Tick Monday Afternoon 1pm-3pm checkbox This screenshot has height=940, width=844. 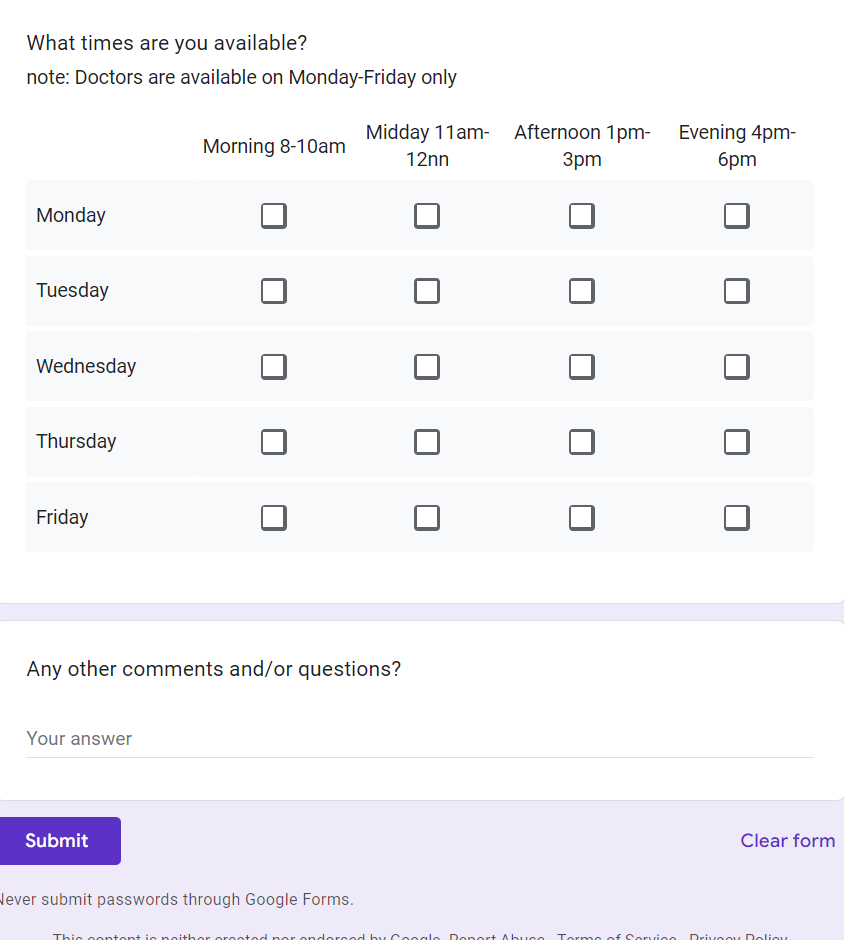coord(582,216)
